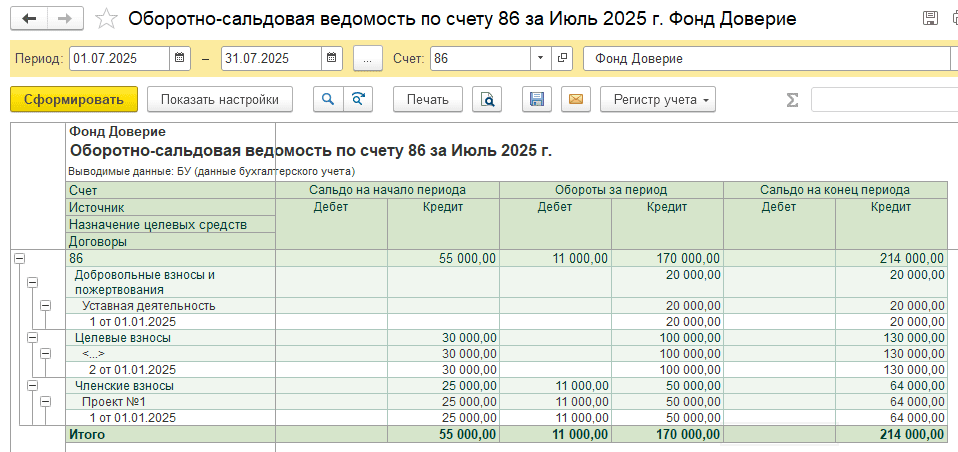Click the back navigation arrow

point(29,19)
